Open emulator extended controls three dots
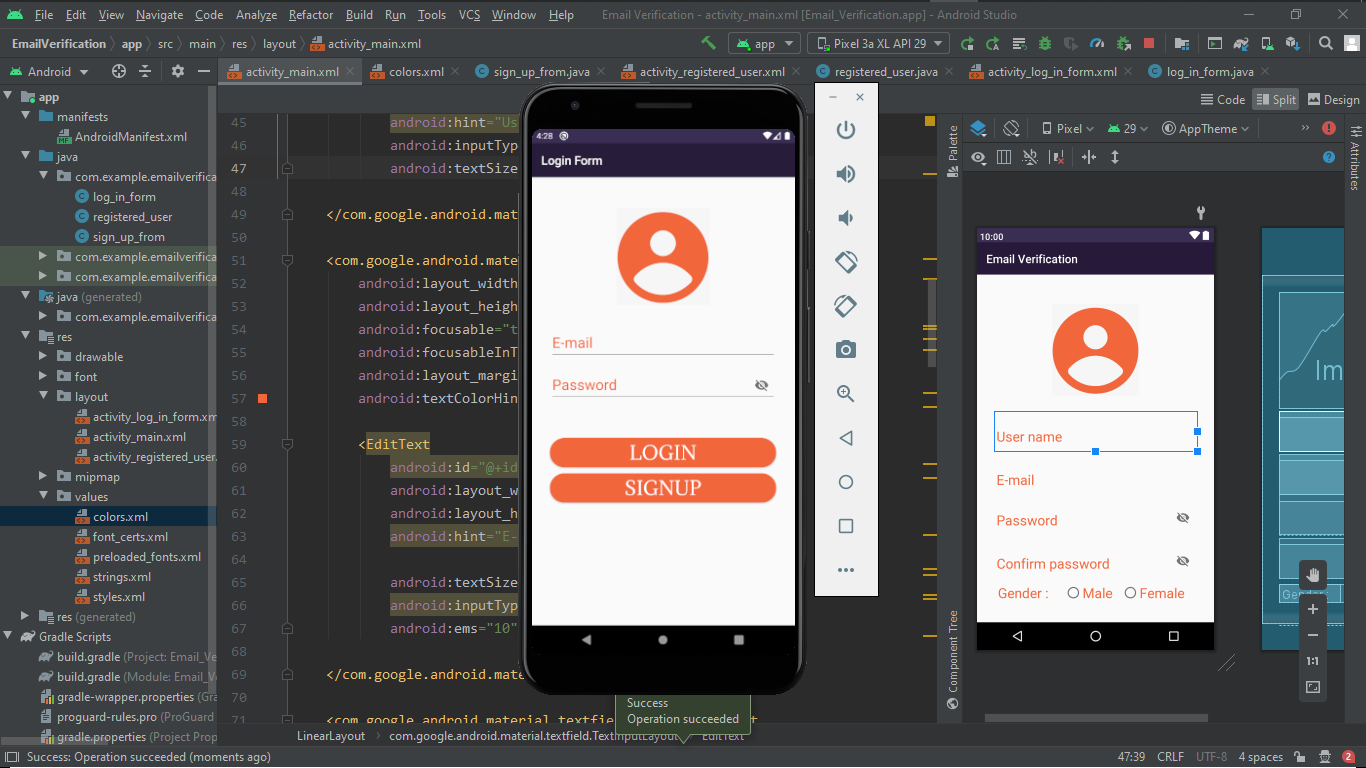1366x768 pixels. point(846,570)
